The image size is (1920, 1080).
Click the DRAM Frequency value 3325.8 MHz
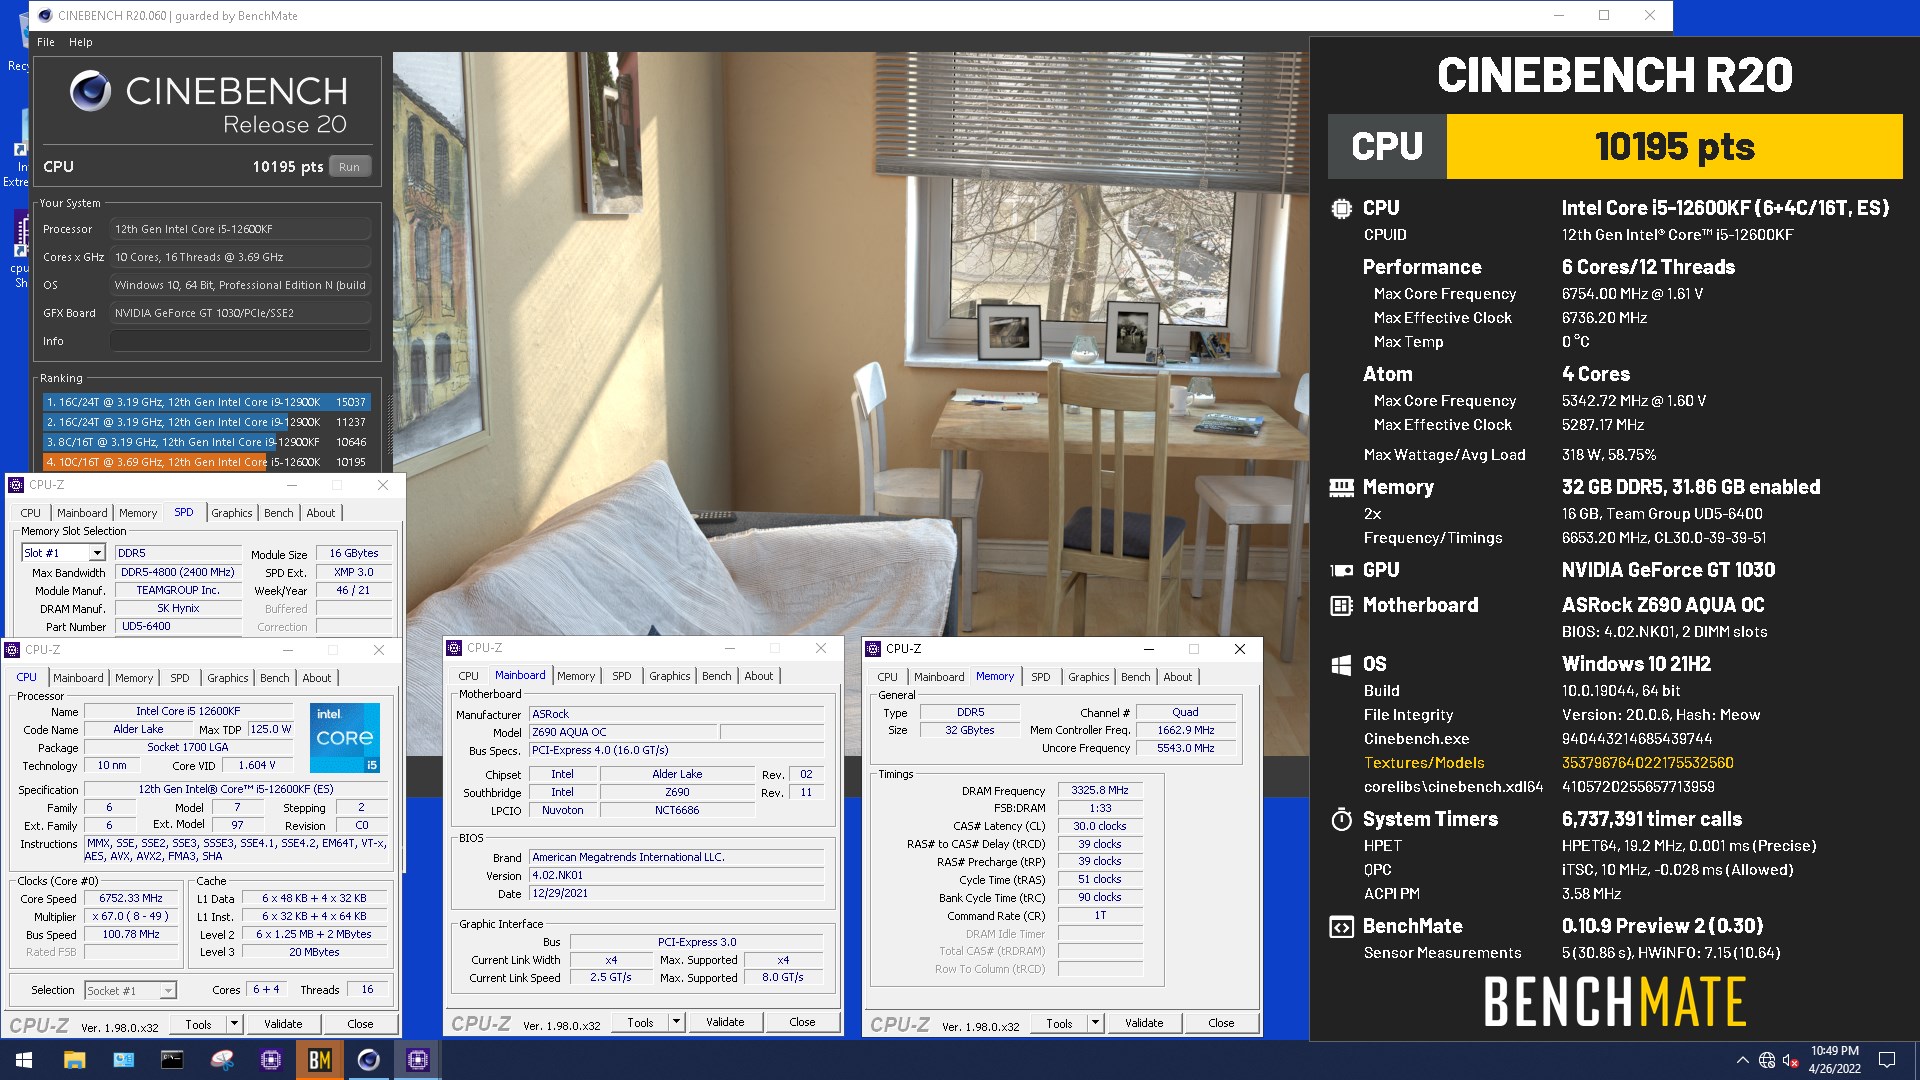[1100, 790]
